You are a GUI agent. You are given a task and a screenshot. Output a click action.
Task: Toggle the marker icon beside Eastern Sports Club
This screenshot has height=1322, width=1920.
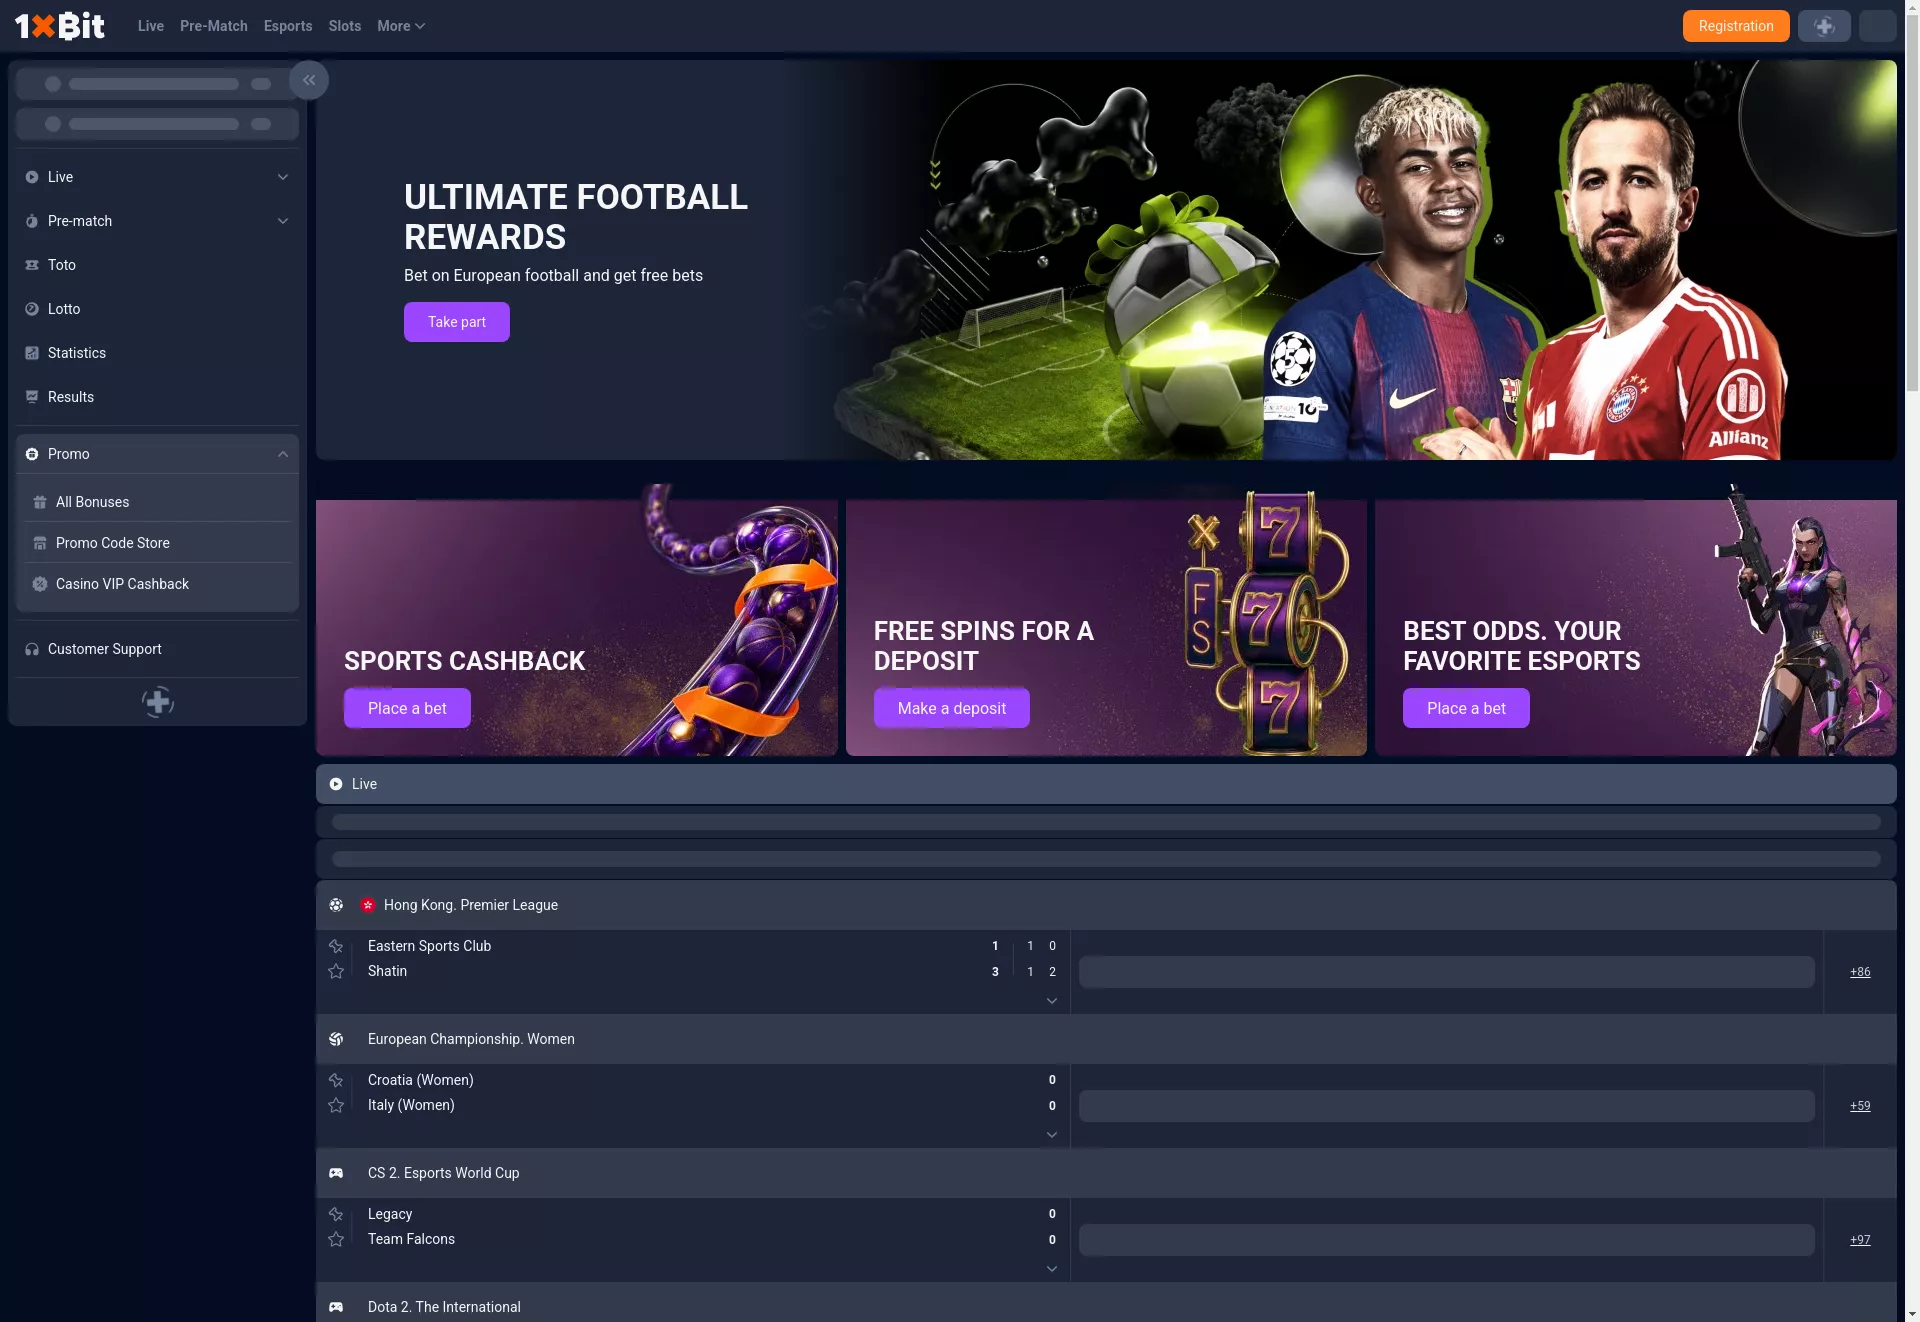[336, 946]
